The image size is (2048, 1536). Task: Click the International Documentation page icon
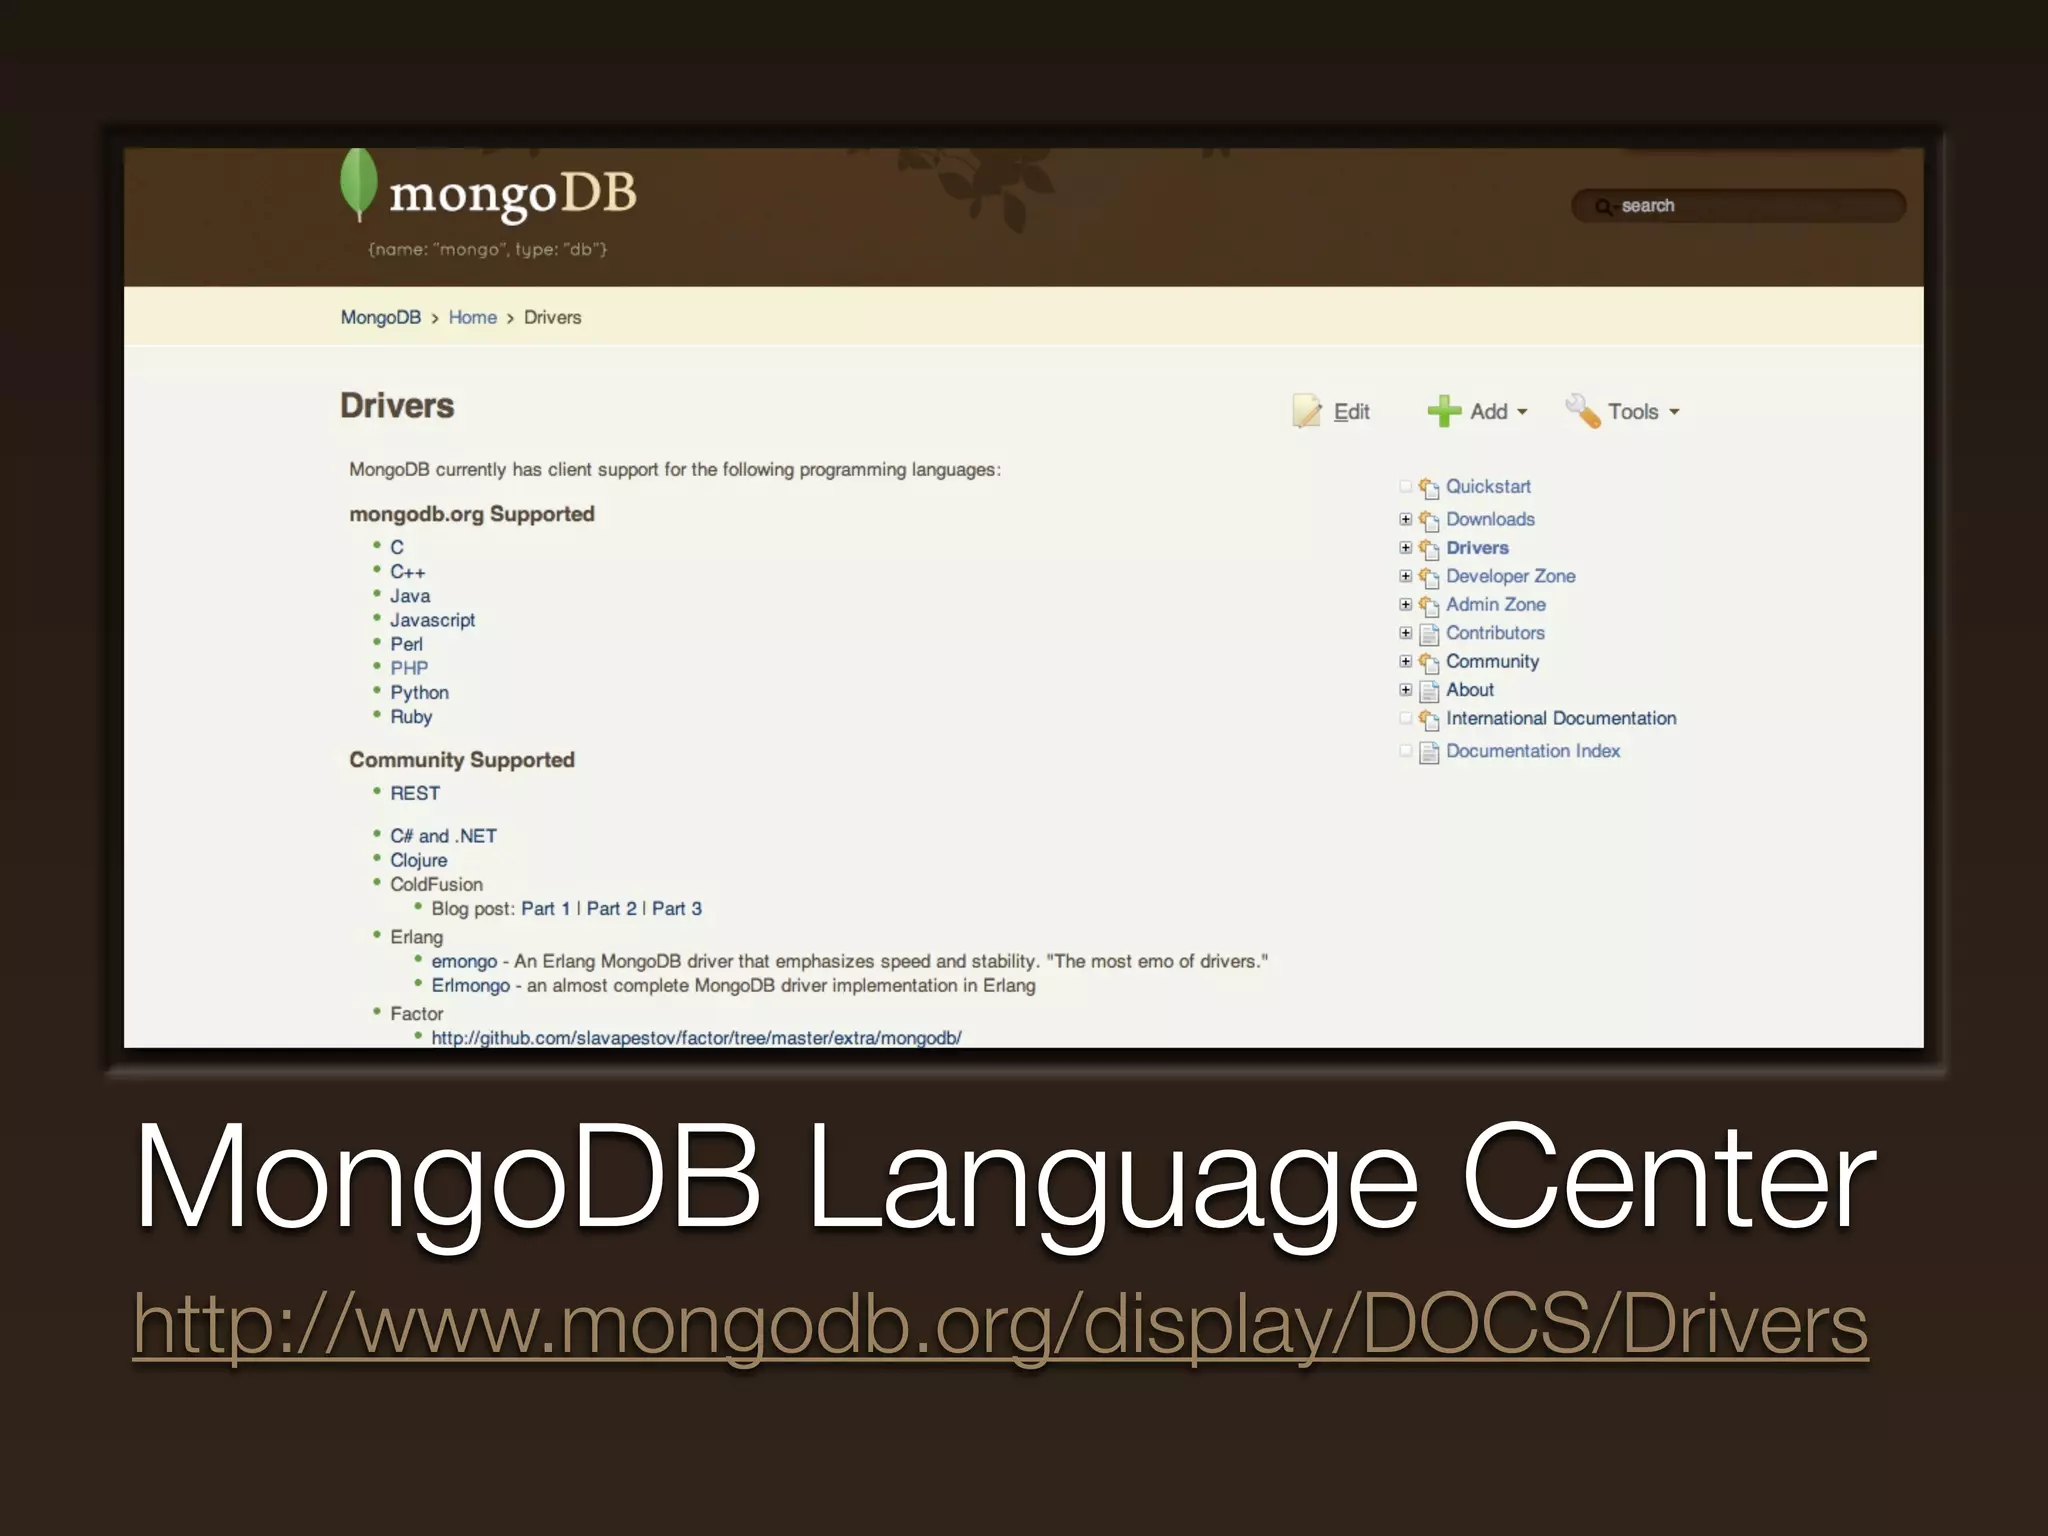[x=1429, y=720]
